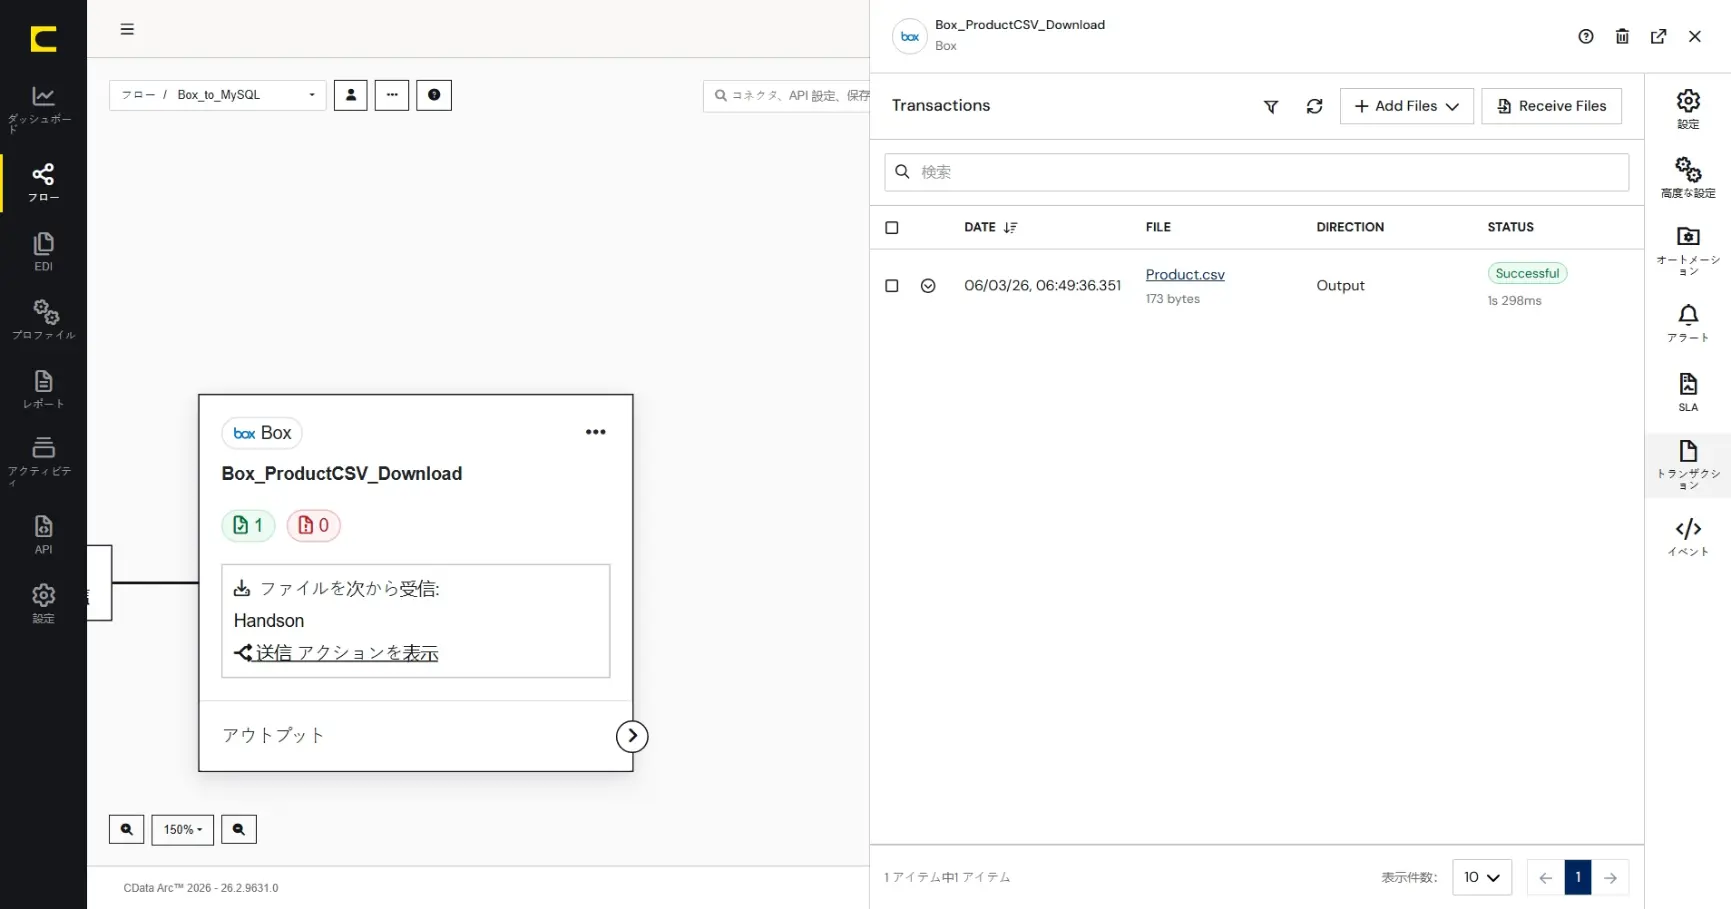Open the Automation tab
Viewport: 1731px width, 909px height.
pyautogui.click(x=1688, y=250)
